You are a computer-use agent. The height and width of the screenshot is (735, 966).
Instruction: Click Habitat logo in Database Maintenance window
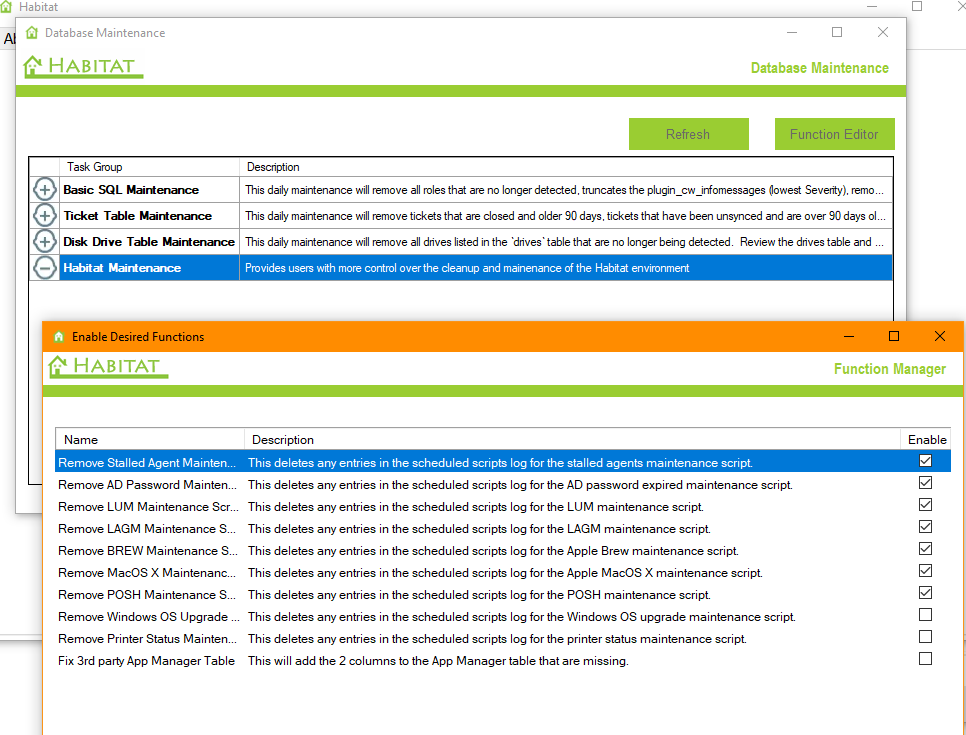(x=84, y=68)
